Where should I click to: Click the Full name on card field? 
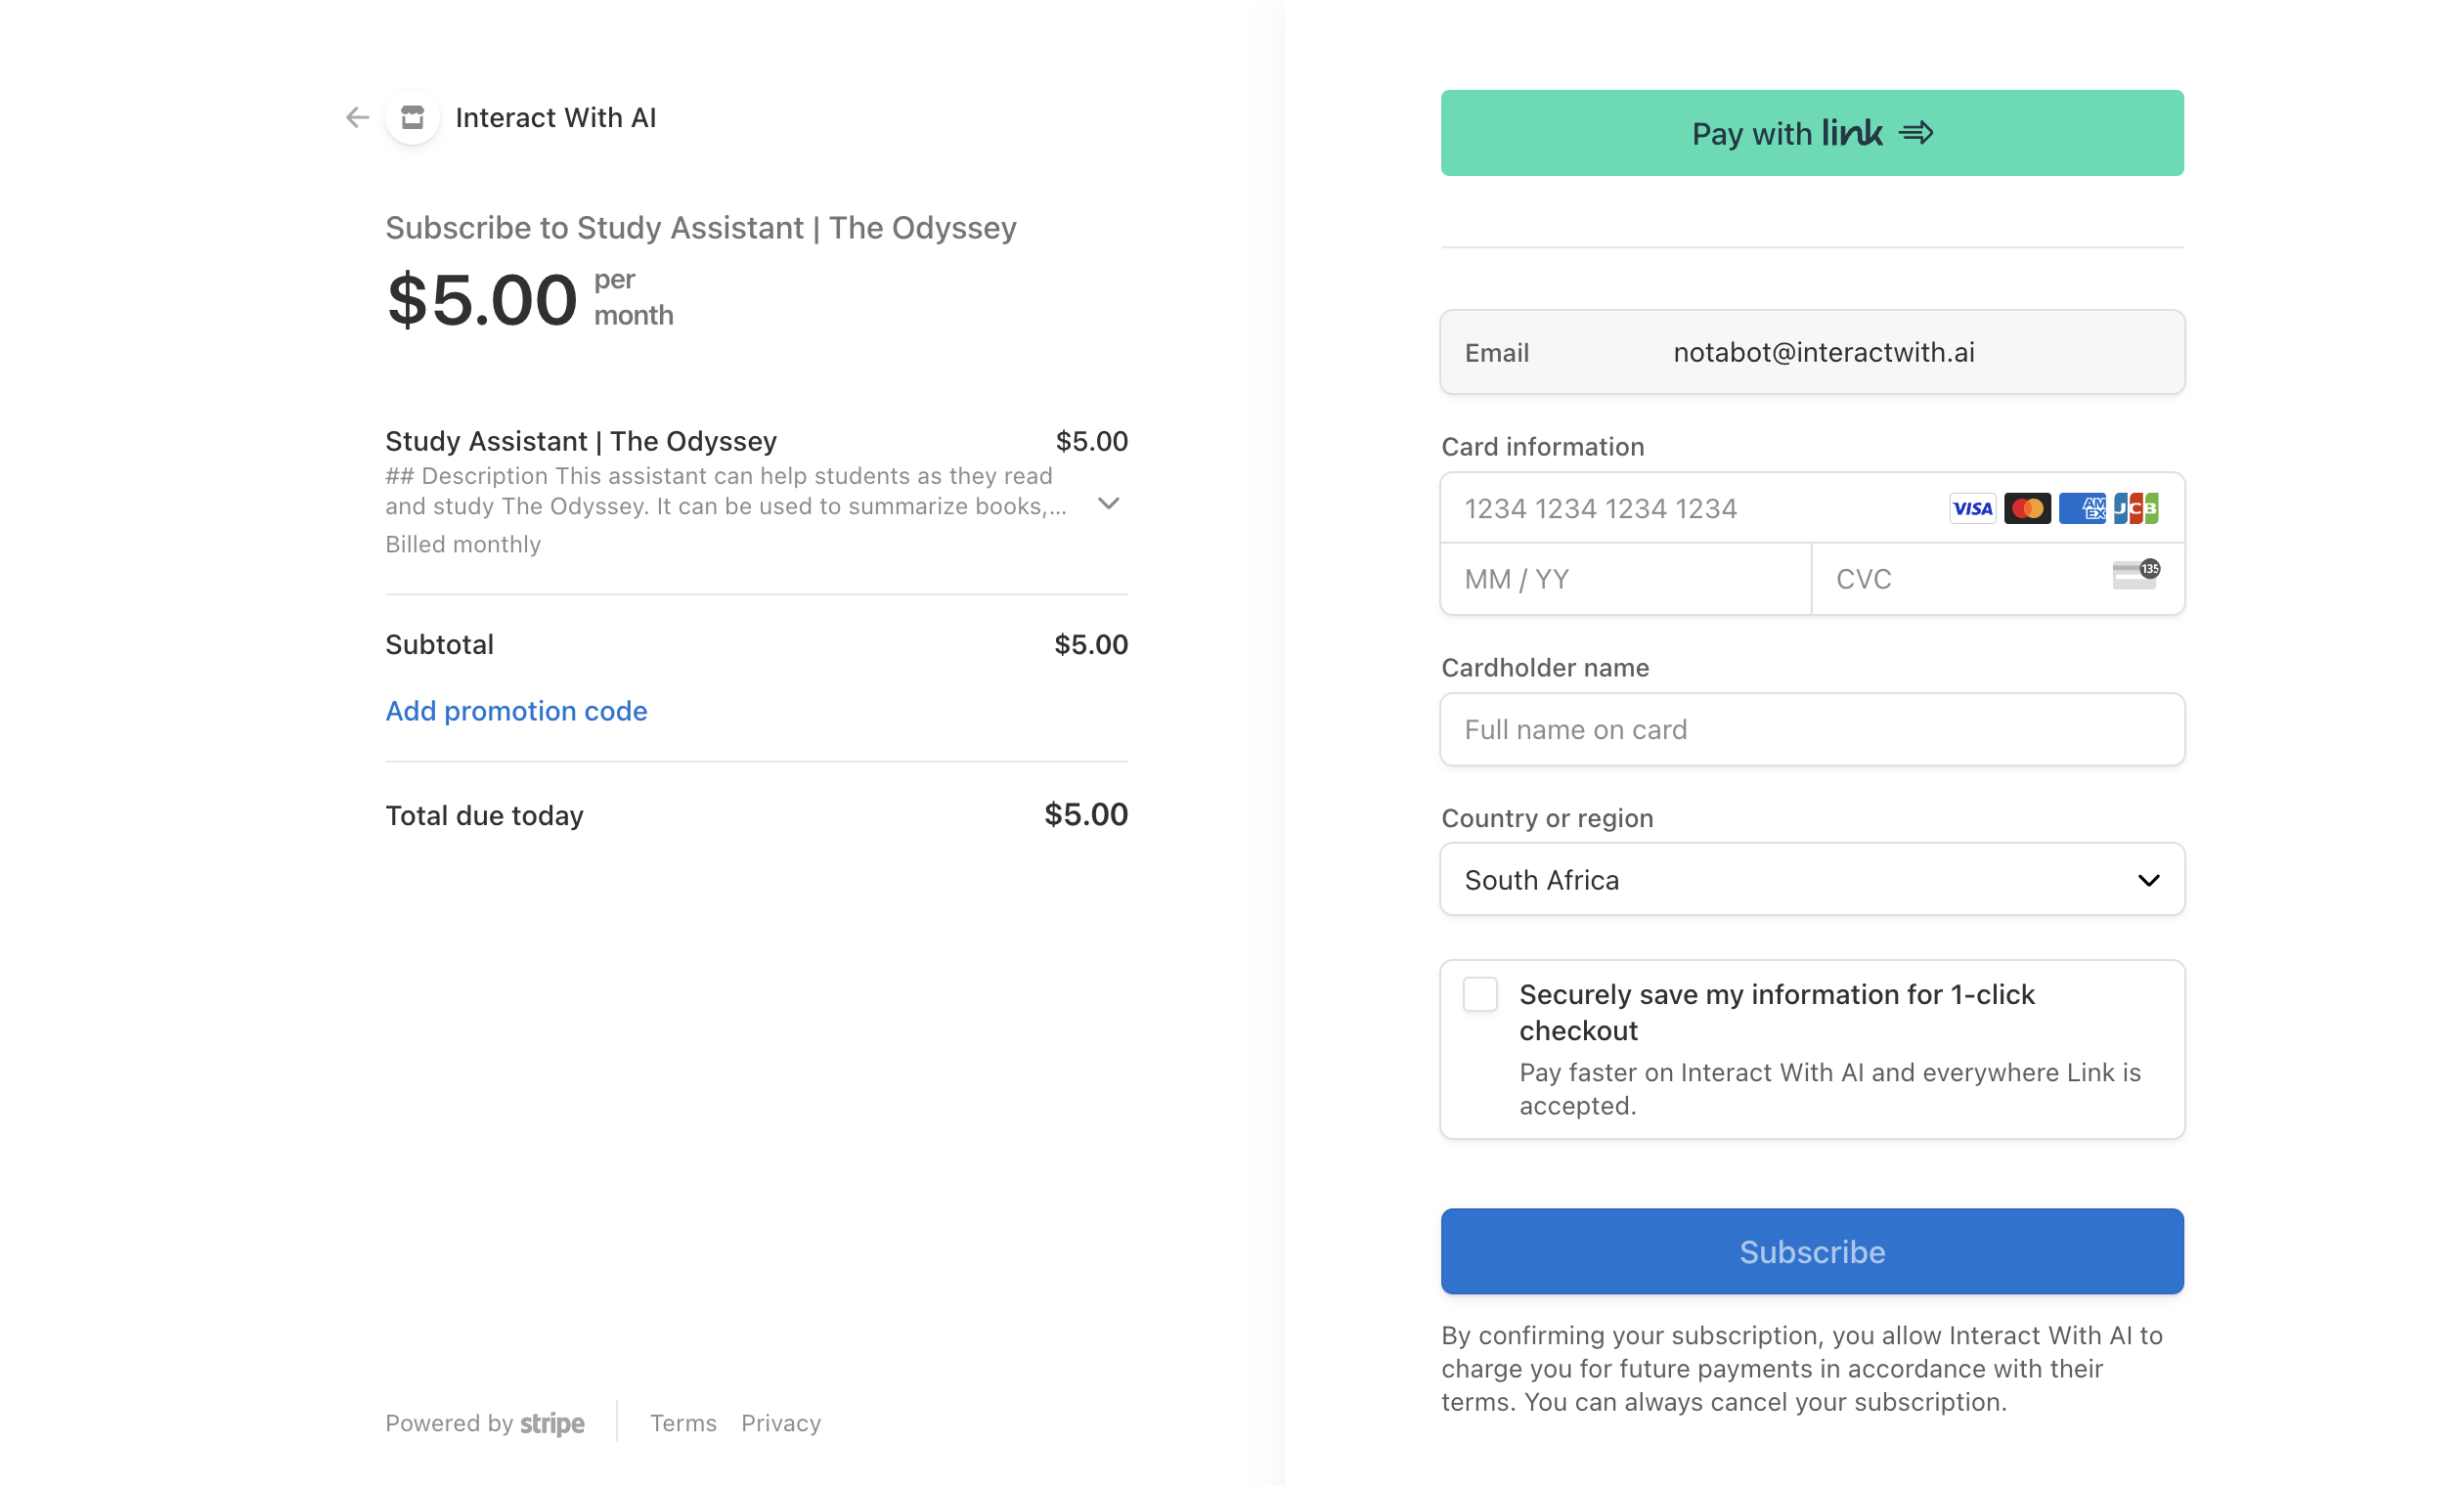(1811, 730)
